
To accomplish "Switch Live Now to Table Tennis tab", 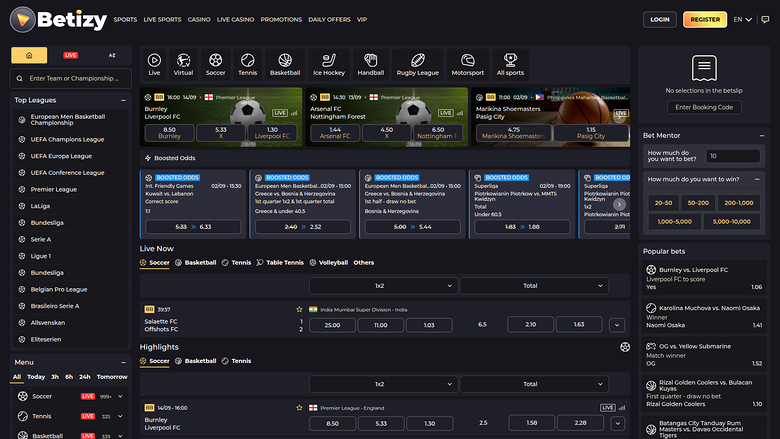I will pos(280,263).
